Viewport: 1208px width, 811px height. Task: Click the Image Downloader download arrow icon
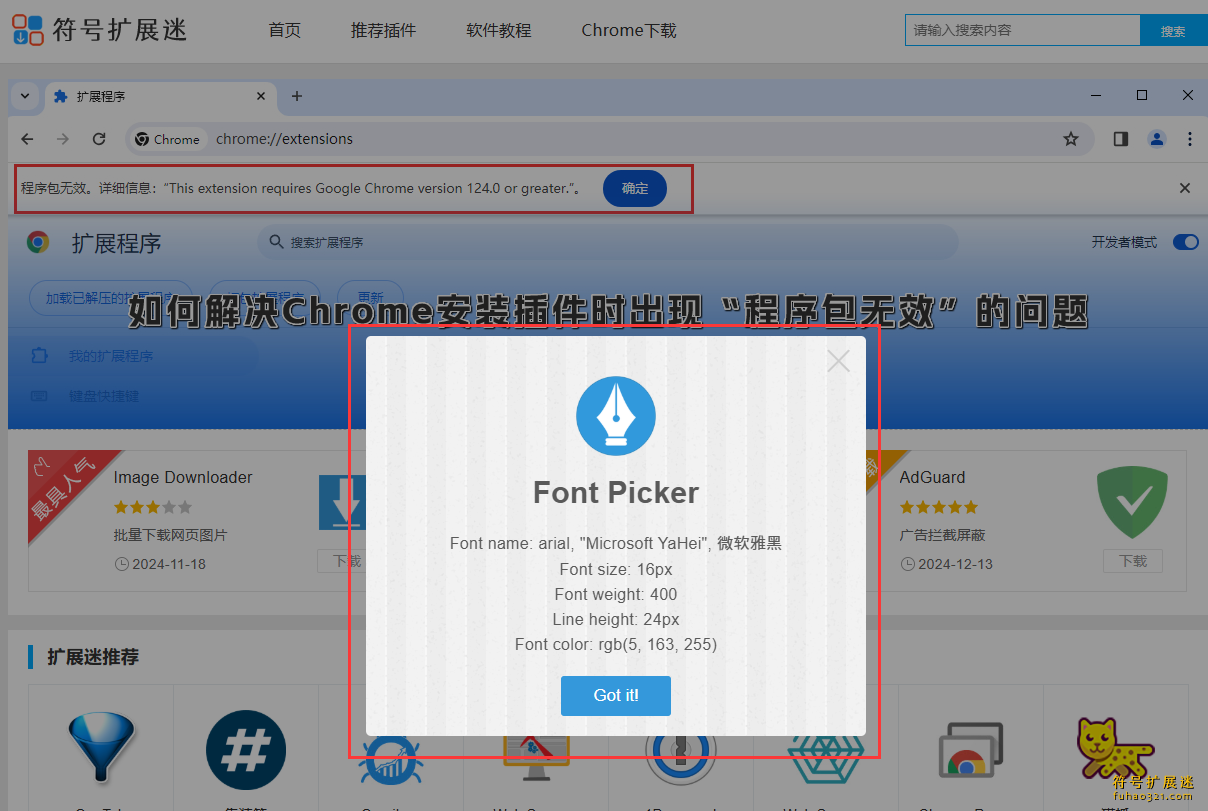[x=342, y=502]
